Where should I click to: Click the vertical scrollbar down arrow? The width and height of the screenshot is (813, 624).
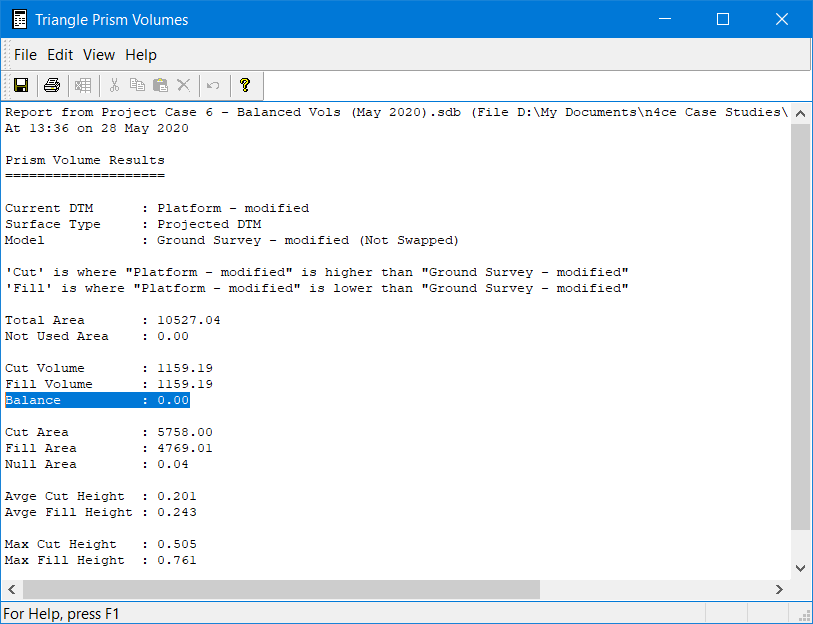click(800, 567)
